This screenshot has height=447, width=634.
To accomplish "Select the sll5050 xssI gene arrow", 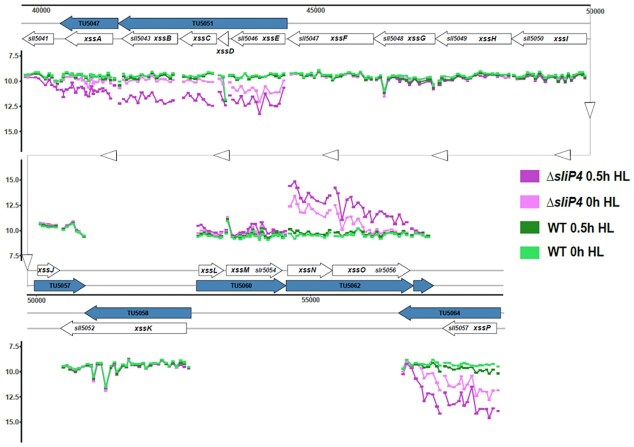I will pos(549,39).
